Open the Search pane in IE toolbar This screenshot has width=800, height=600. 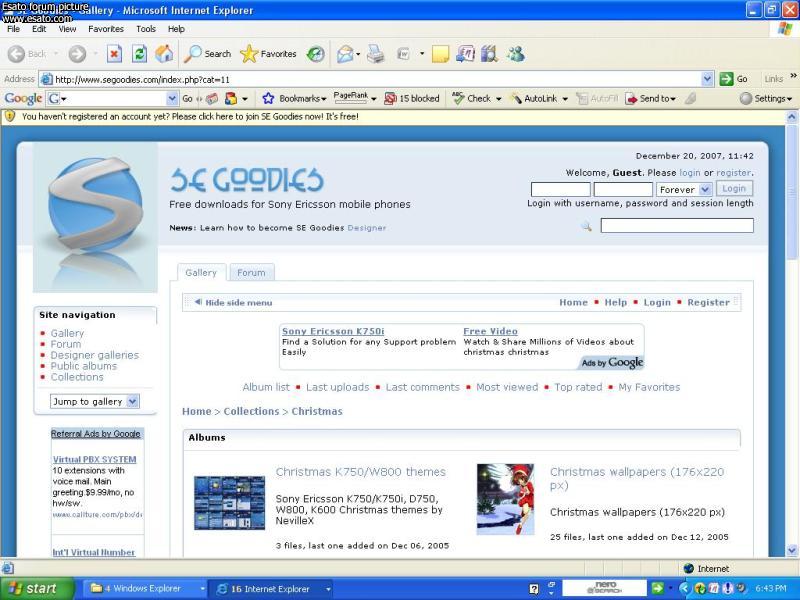pyautogui.click(x=207, y=54)
